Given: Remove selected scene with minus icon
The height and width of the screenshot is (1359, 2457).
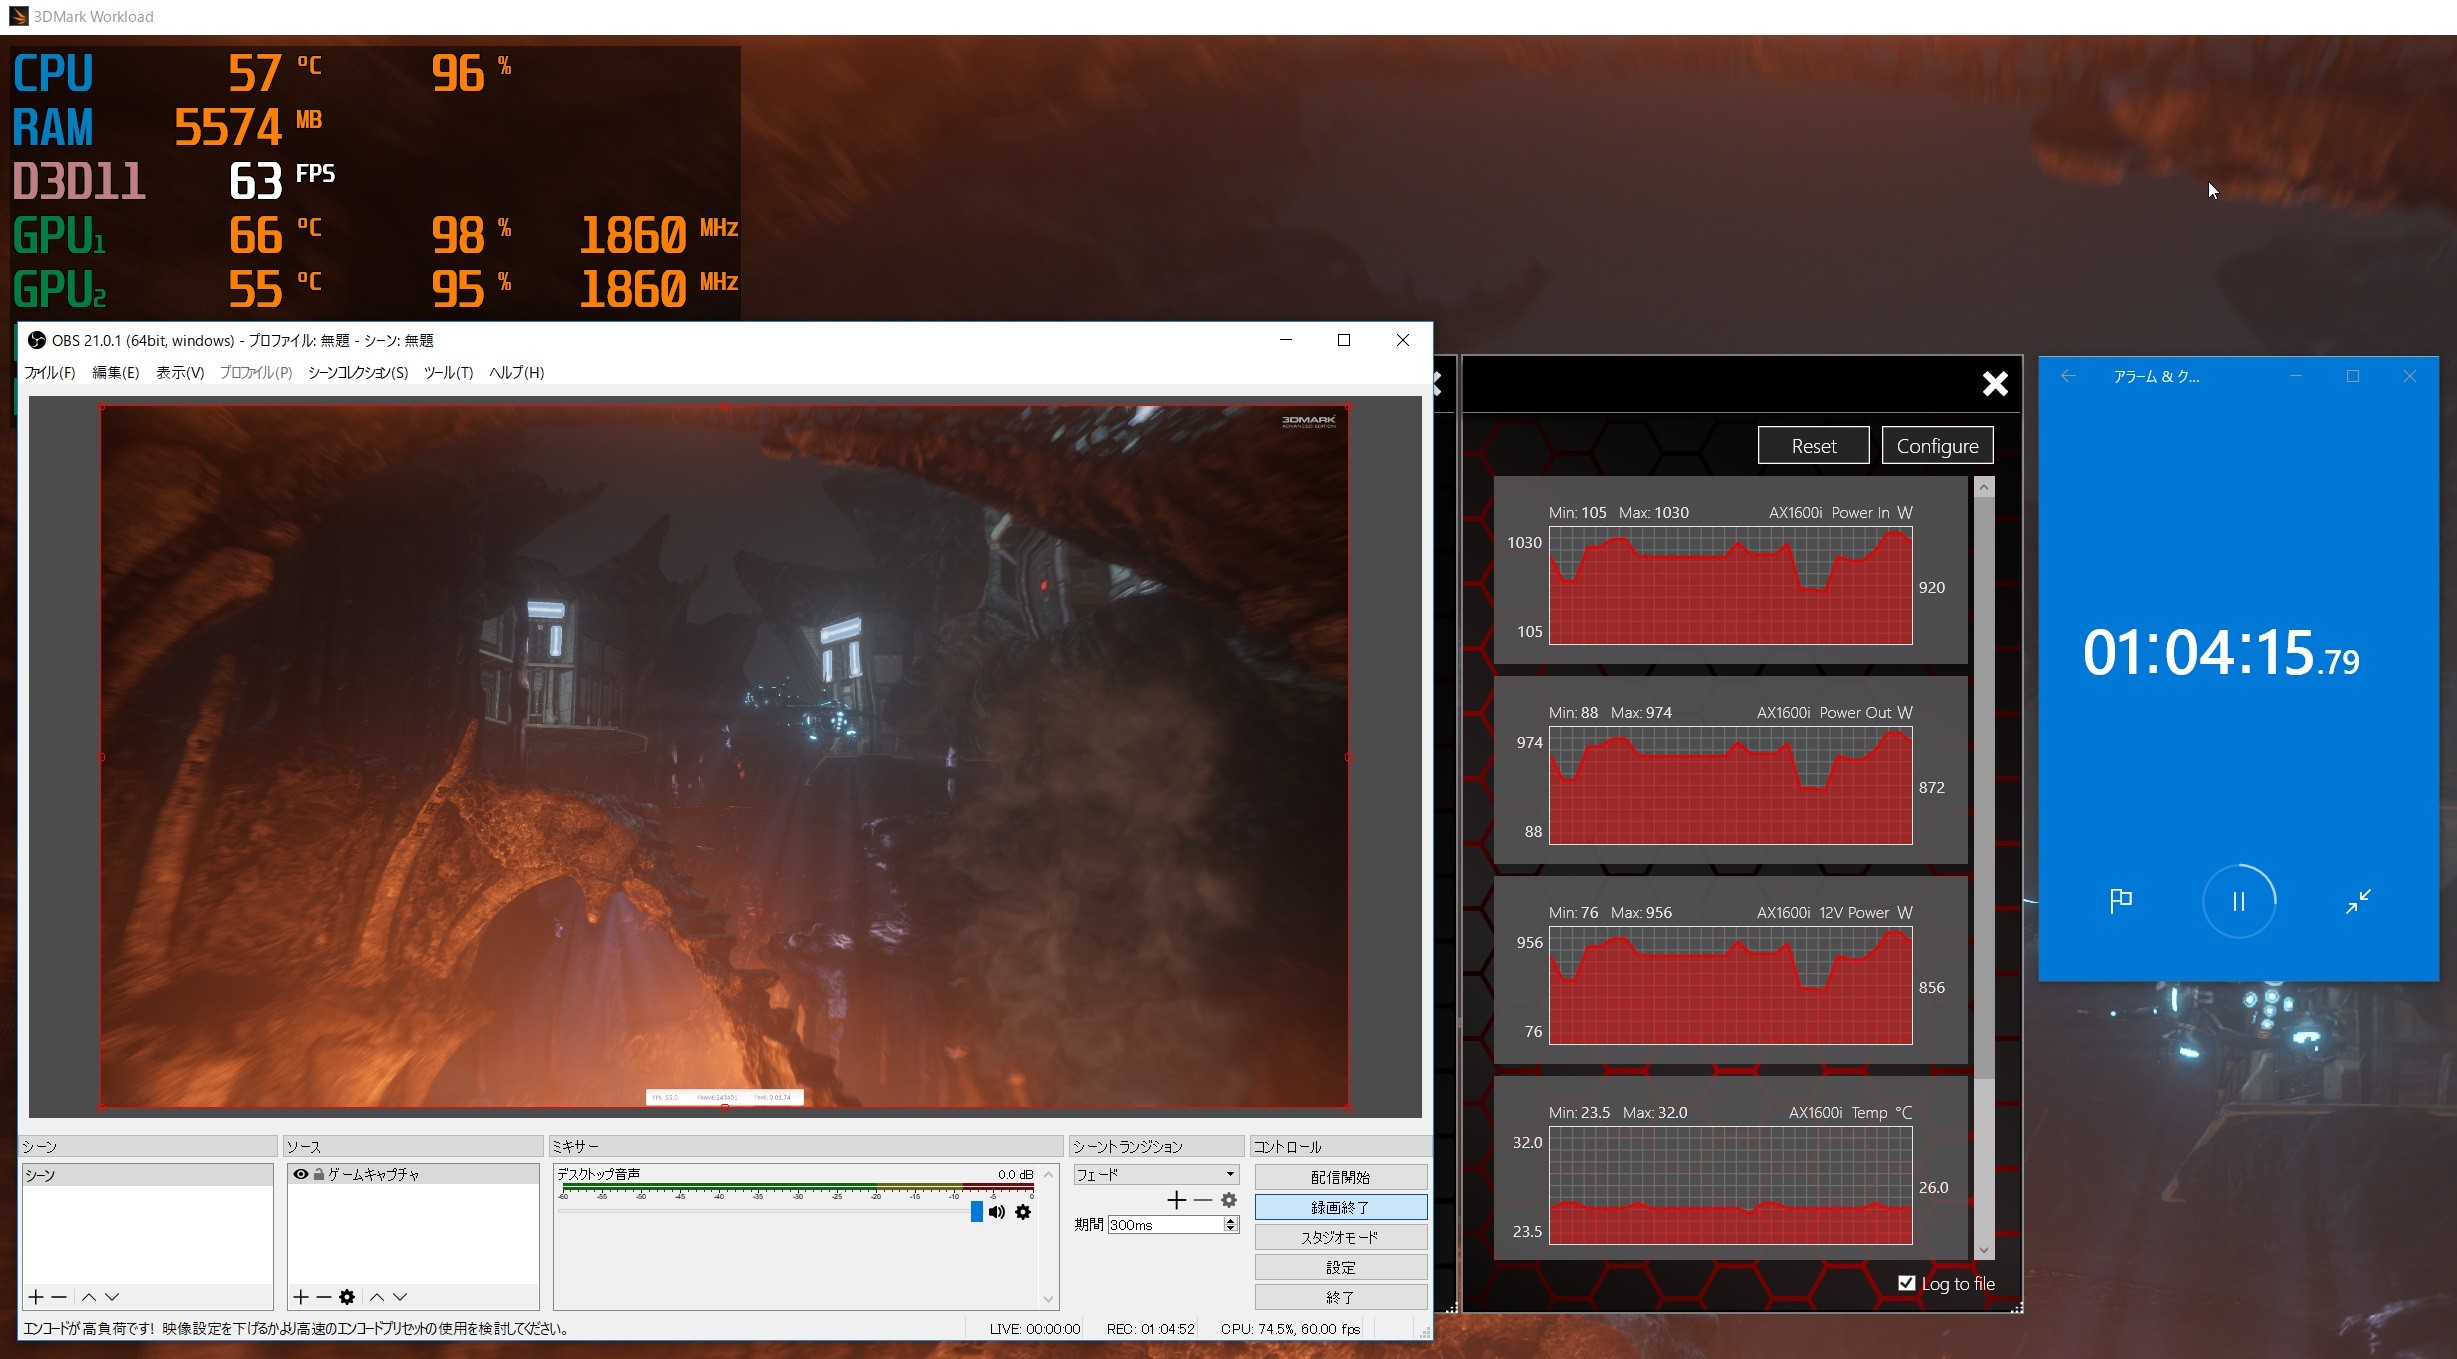Looking at the screenshot, I should tap(59, 1297).
